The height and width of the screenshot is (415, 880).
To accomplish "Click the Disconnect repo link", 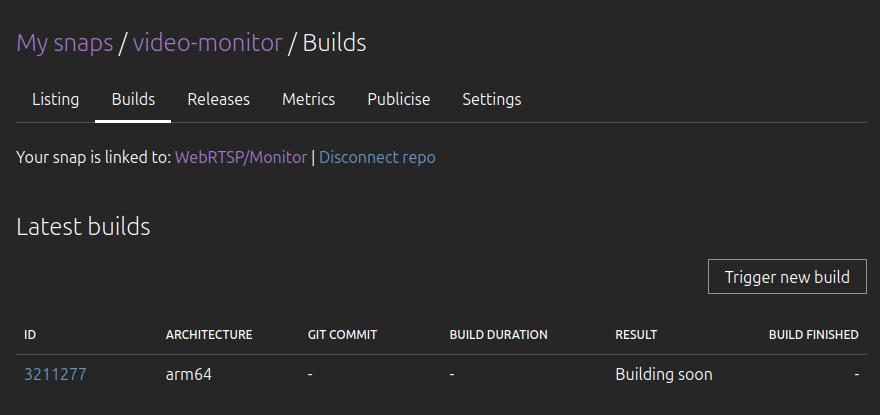I will [377, 157].
